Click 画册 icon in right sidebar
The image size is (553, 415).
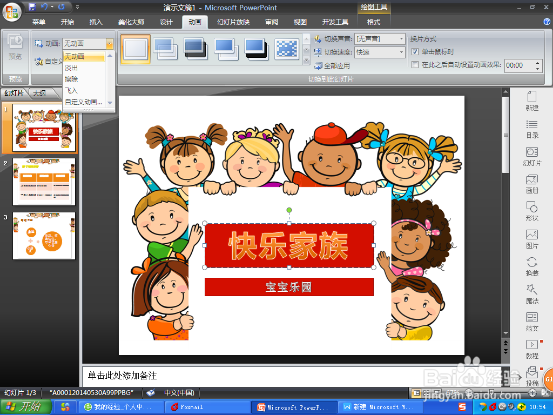532,184
